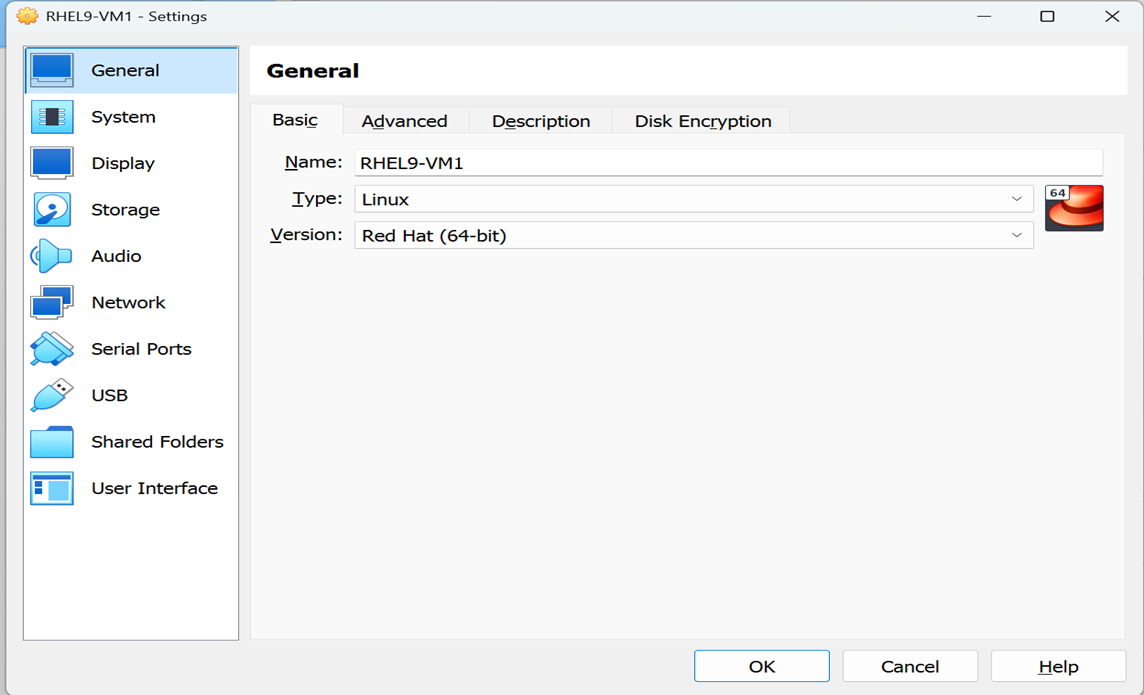Open the Version dropdown showing Red Hat
1144x695 pixels.
coord(694,236)
